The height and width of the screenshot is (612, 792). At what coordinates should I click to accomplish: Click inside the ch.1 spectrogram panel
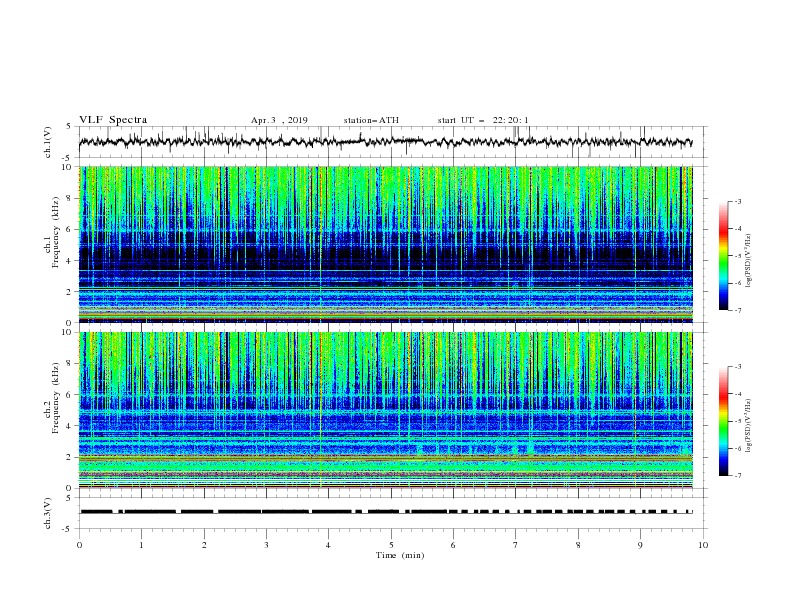pos(385,244)
